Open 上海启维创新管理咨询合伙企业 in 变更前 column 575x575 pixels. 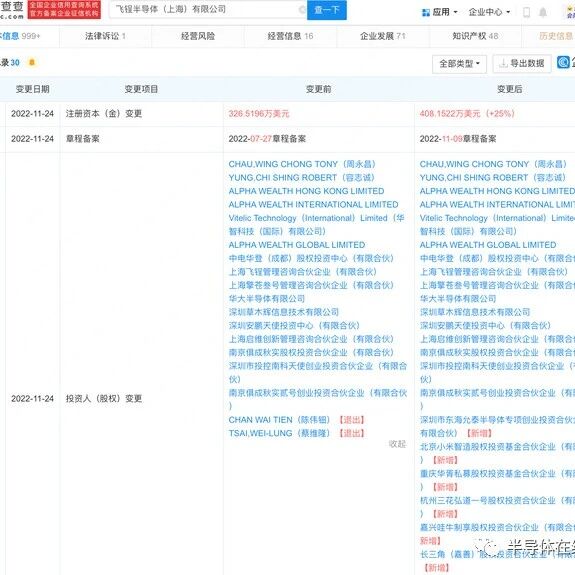[x=311, y=339]
